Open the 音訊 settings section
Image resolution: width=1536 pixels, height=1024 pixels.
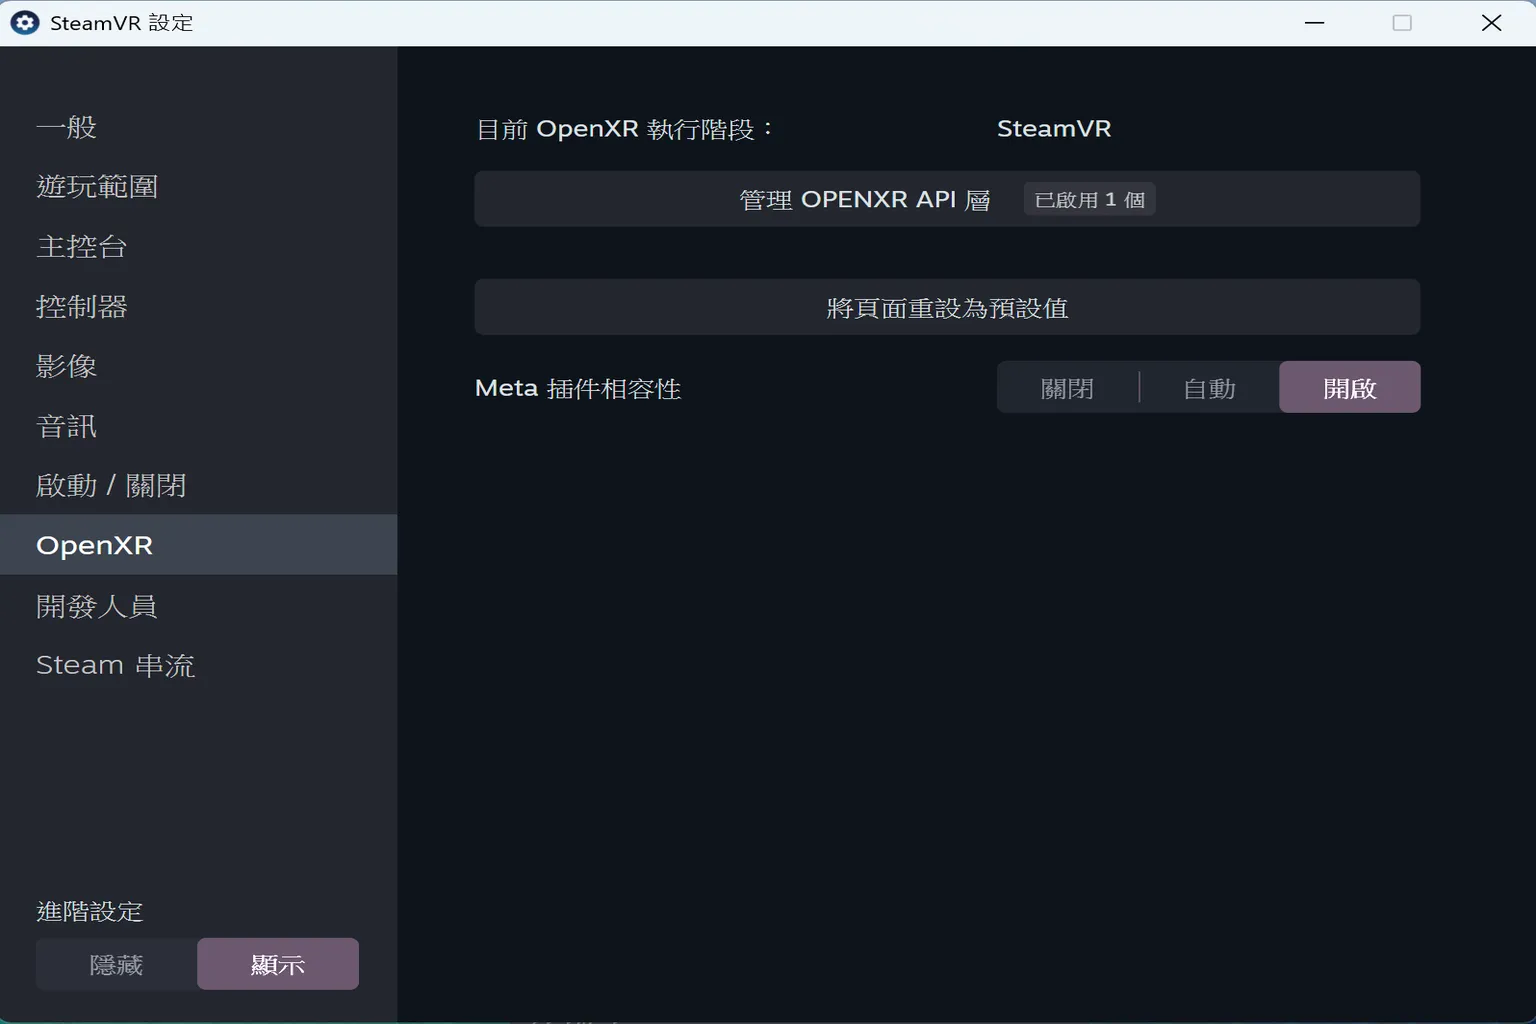pos(66,426)
